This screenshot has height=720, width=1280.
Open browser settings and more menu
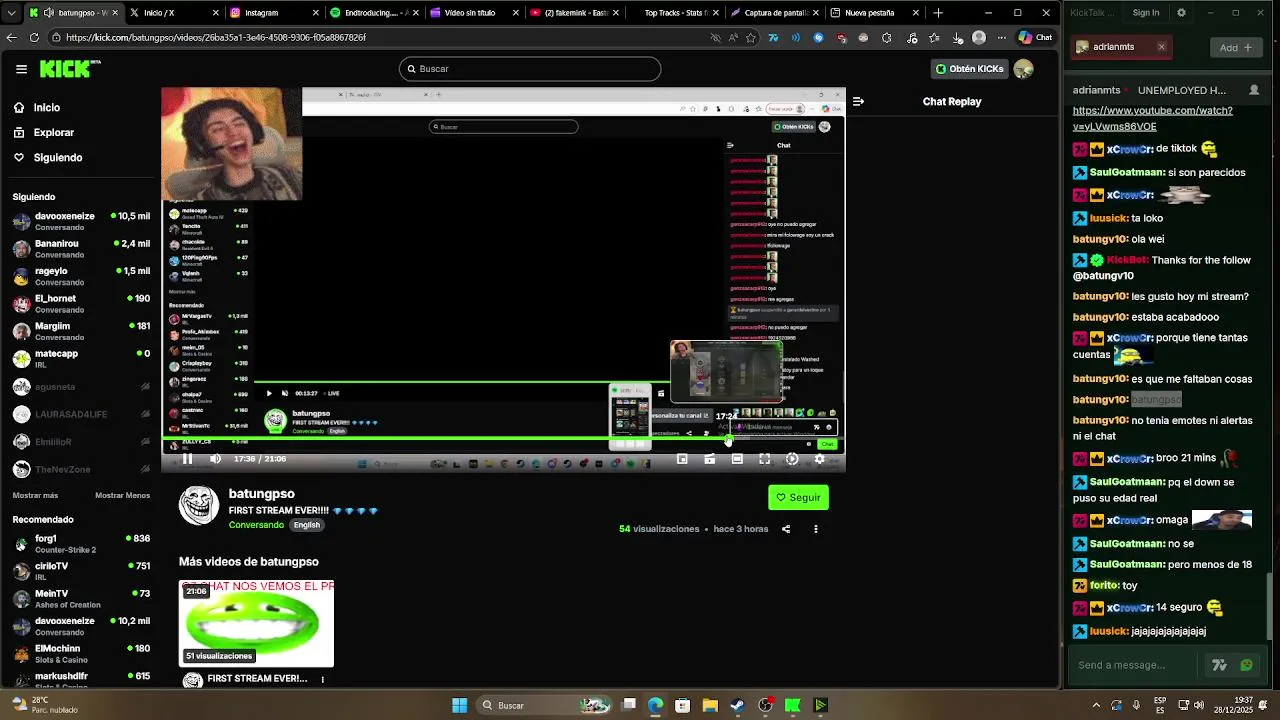(x=1002, y=38)
